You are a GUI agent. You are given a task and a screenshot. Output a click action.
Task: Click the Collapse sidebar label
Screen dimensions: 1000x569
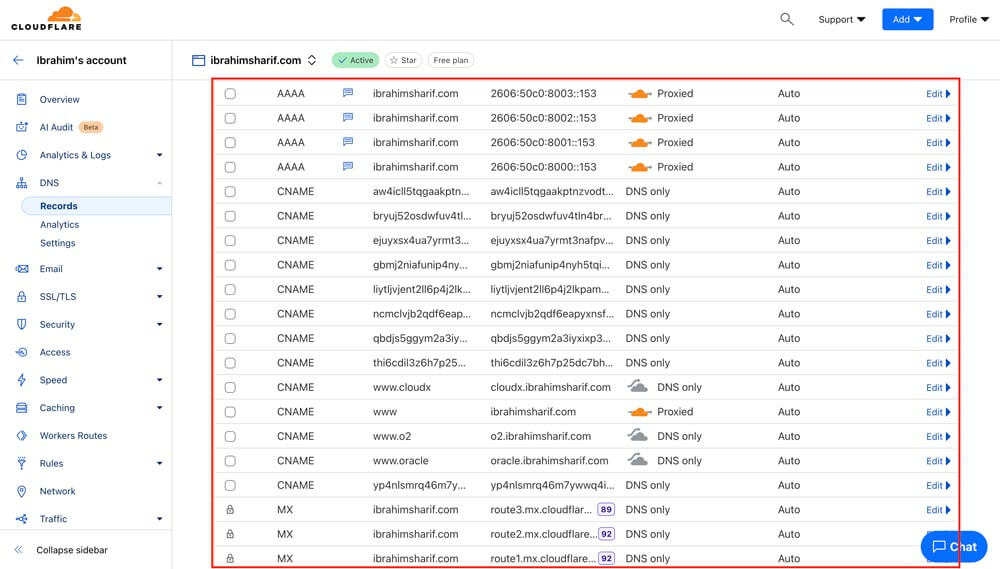coord(72,550)
